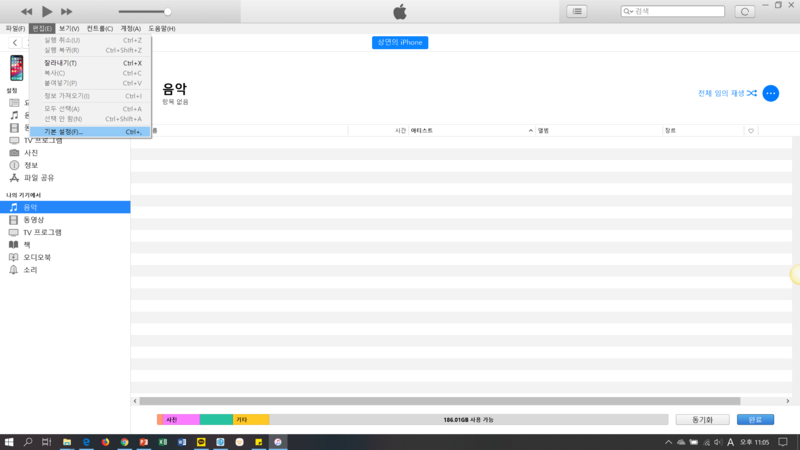Open the Up Next list view icon
This screenshot has width=800, height=450.
coord(577,11)
